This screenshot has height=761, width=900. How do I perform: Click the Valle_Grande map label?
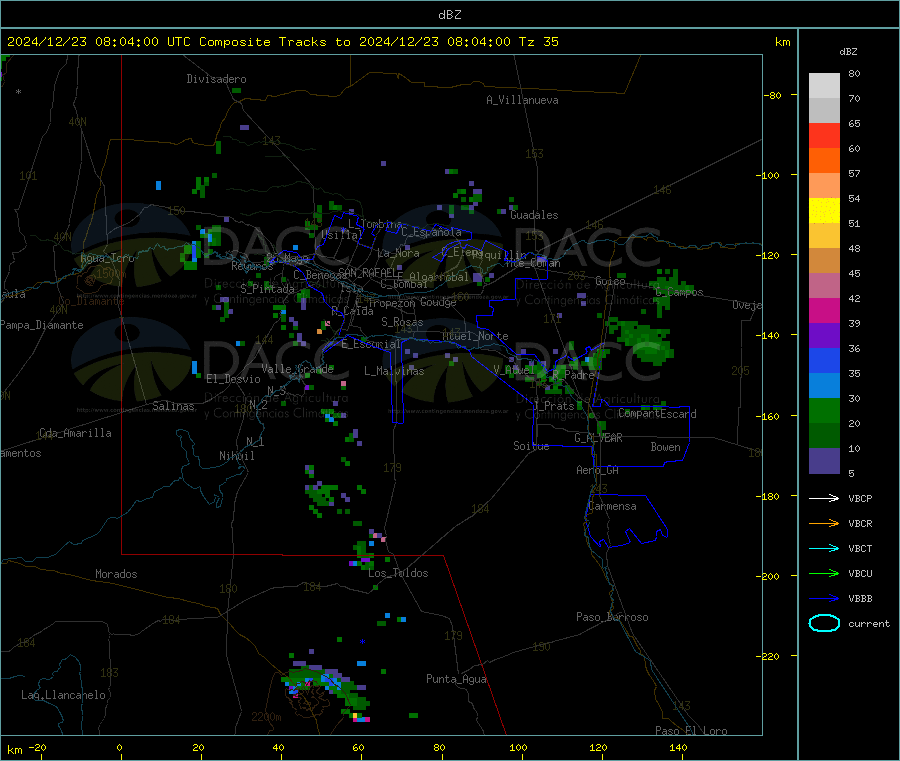(297, 369)
